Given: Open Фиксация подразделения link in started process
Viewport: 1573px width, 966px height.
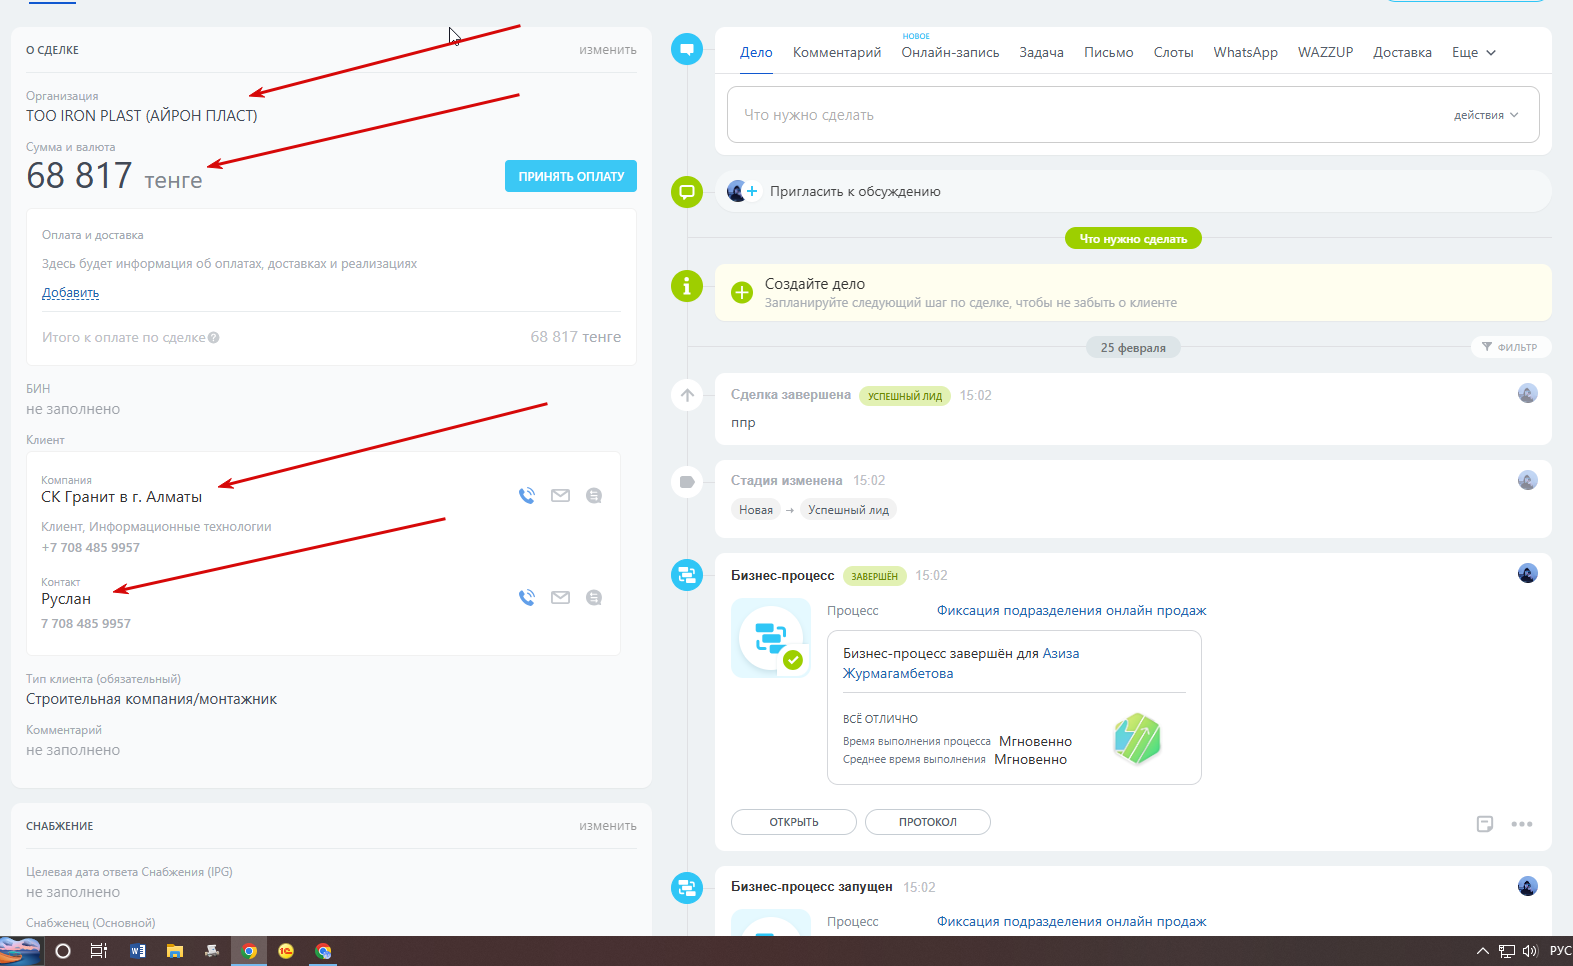Looking at the screenshot, I should pyautogui.click(x=1071, y=921).
